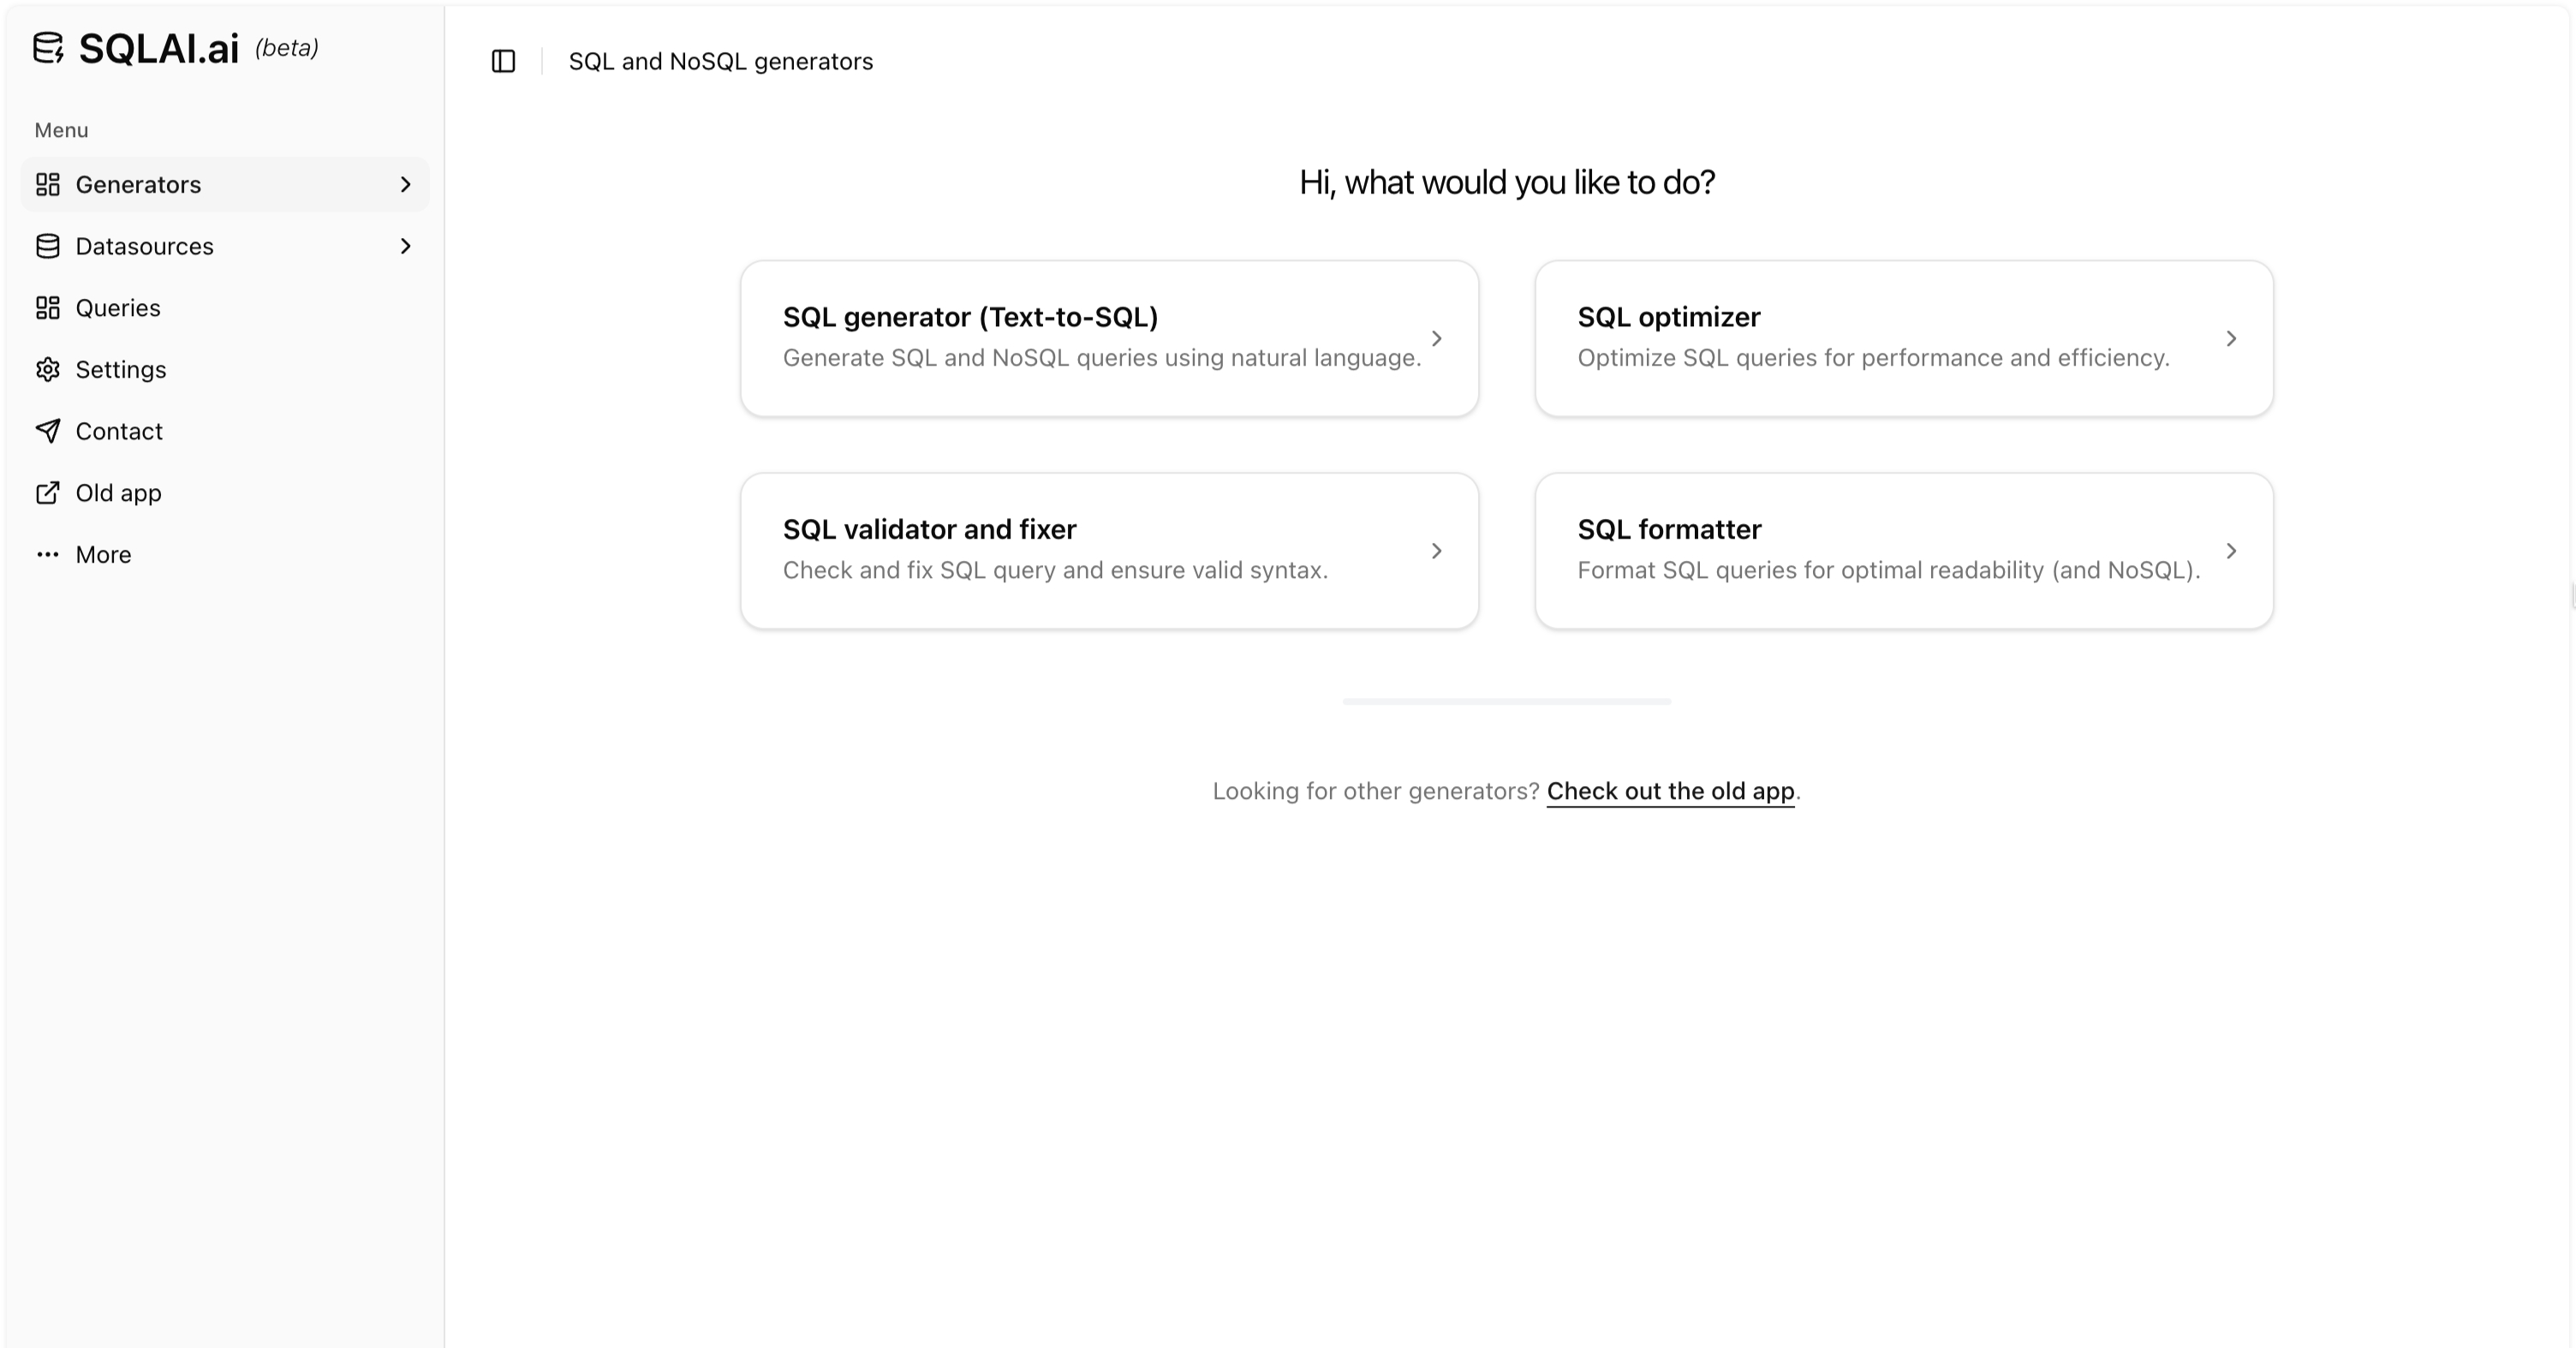Click the Old app external link icon
This screenshot has height=1348, width=2576.
(x=48, y=493)
